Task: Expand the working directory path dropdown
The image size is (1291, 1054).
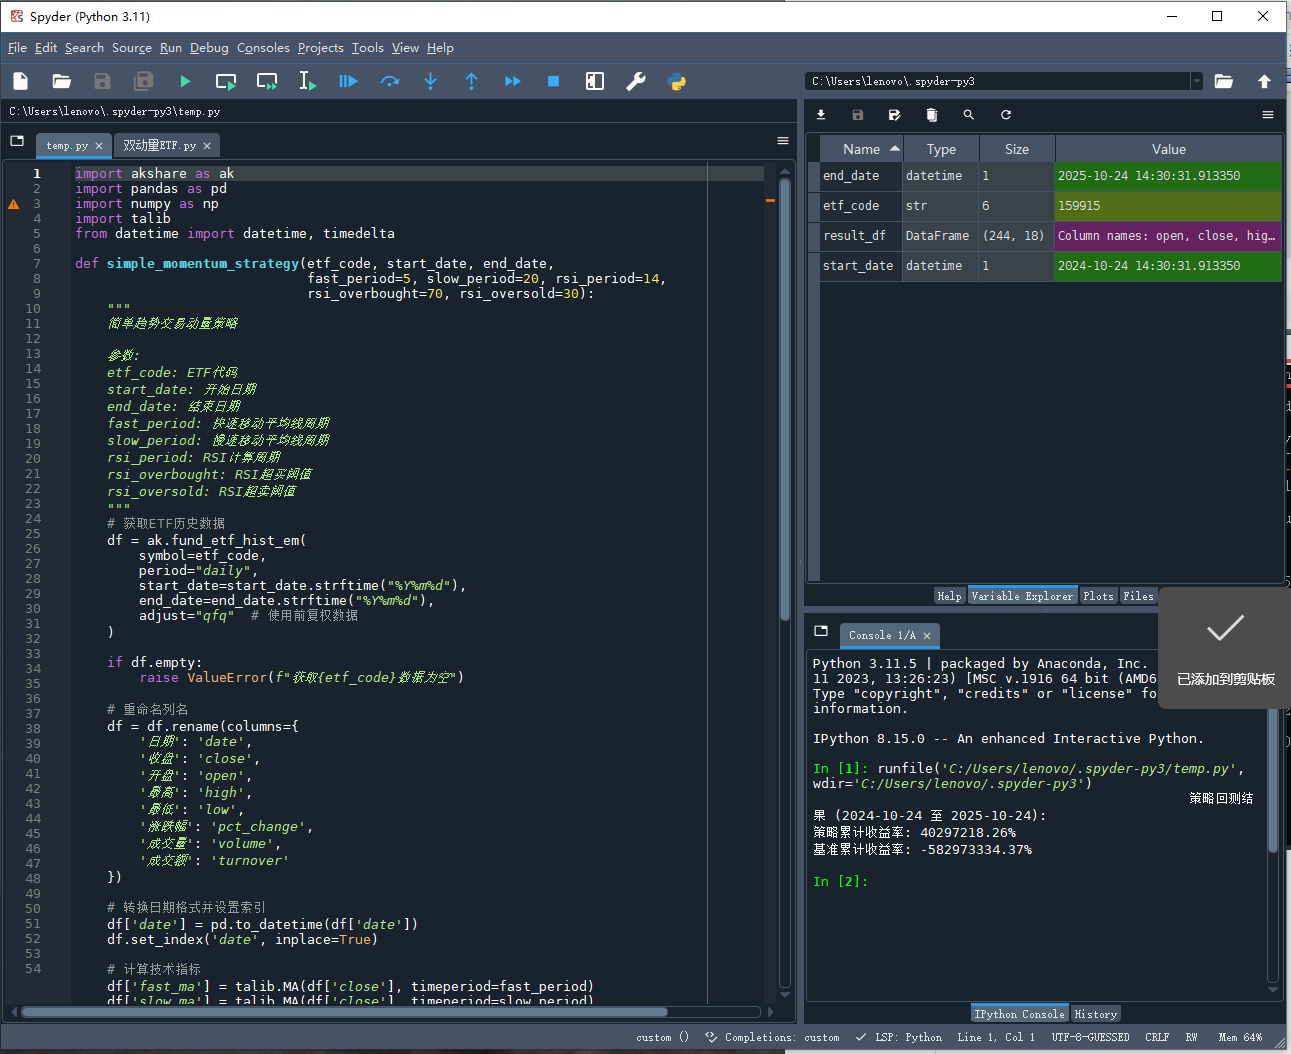Action: pyautogui.click(x=1196, y=82)
